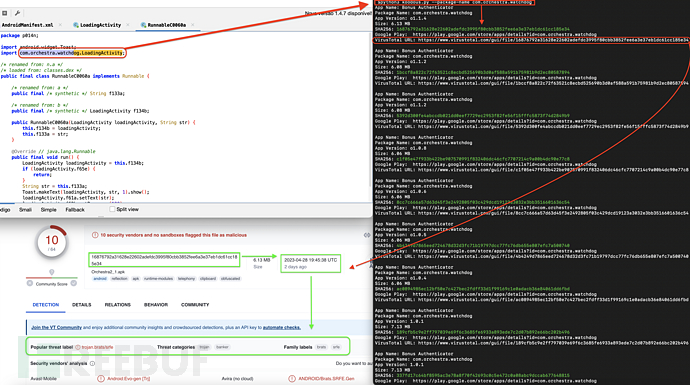Open the new version 1.4.7 available notice

coord(338,13)
